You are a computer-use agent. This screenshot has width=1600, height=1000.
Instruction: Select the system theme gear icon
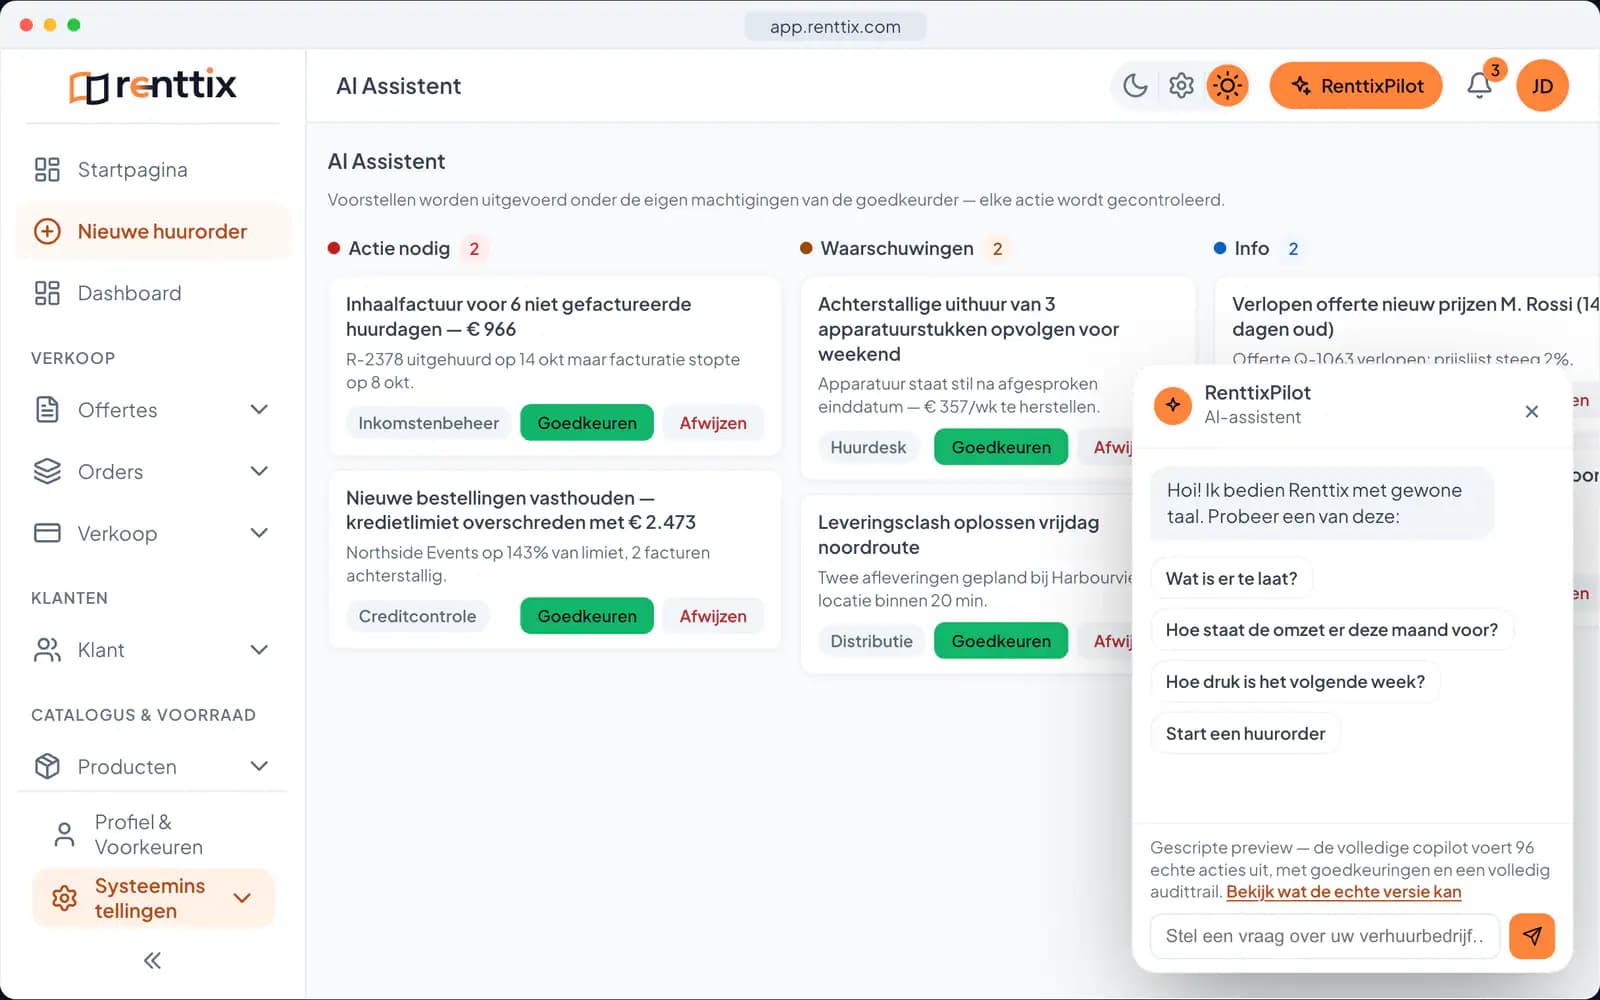click(1181, 86)
